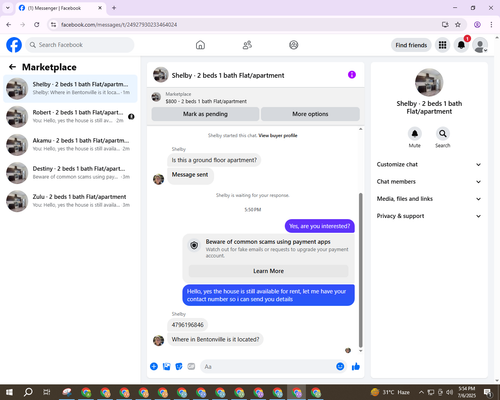Open Shelby conversation in the list

click(x=70, y=89)
